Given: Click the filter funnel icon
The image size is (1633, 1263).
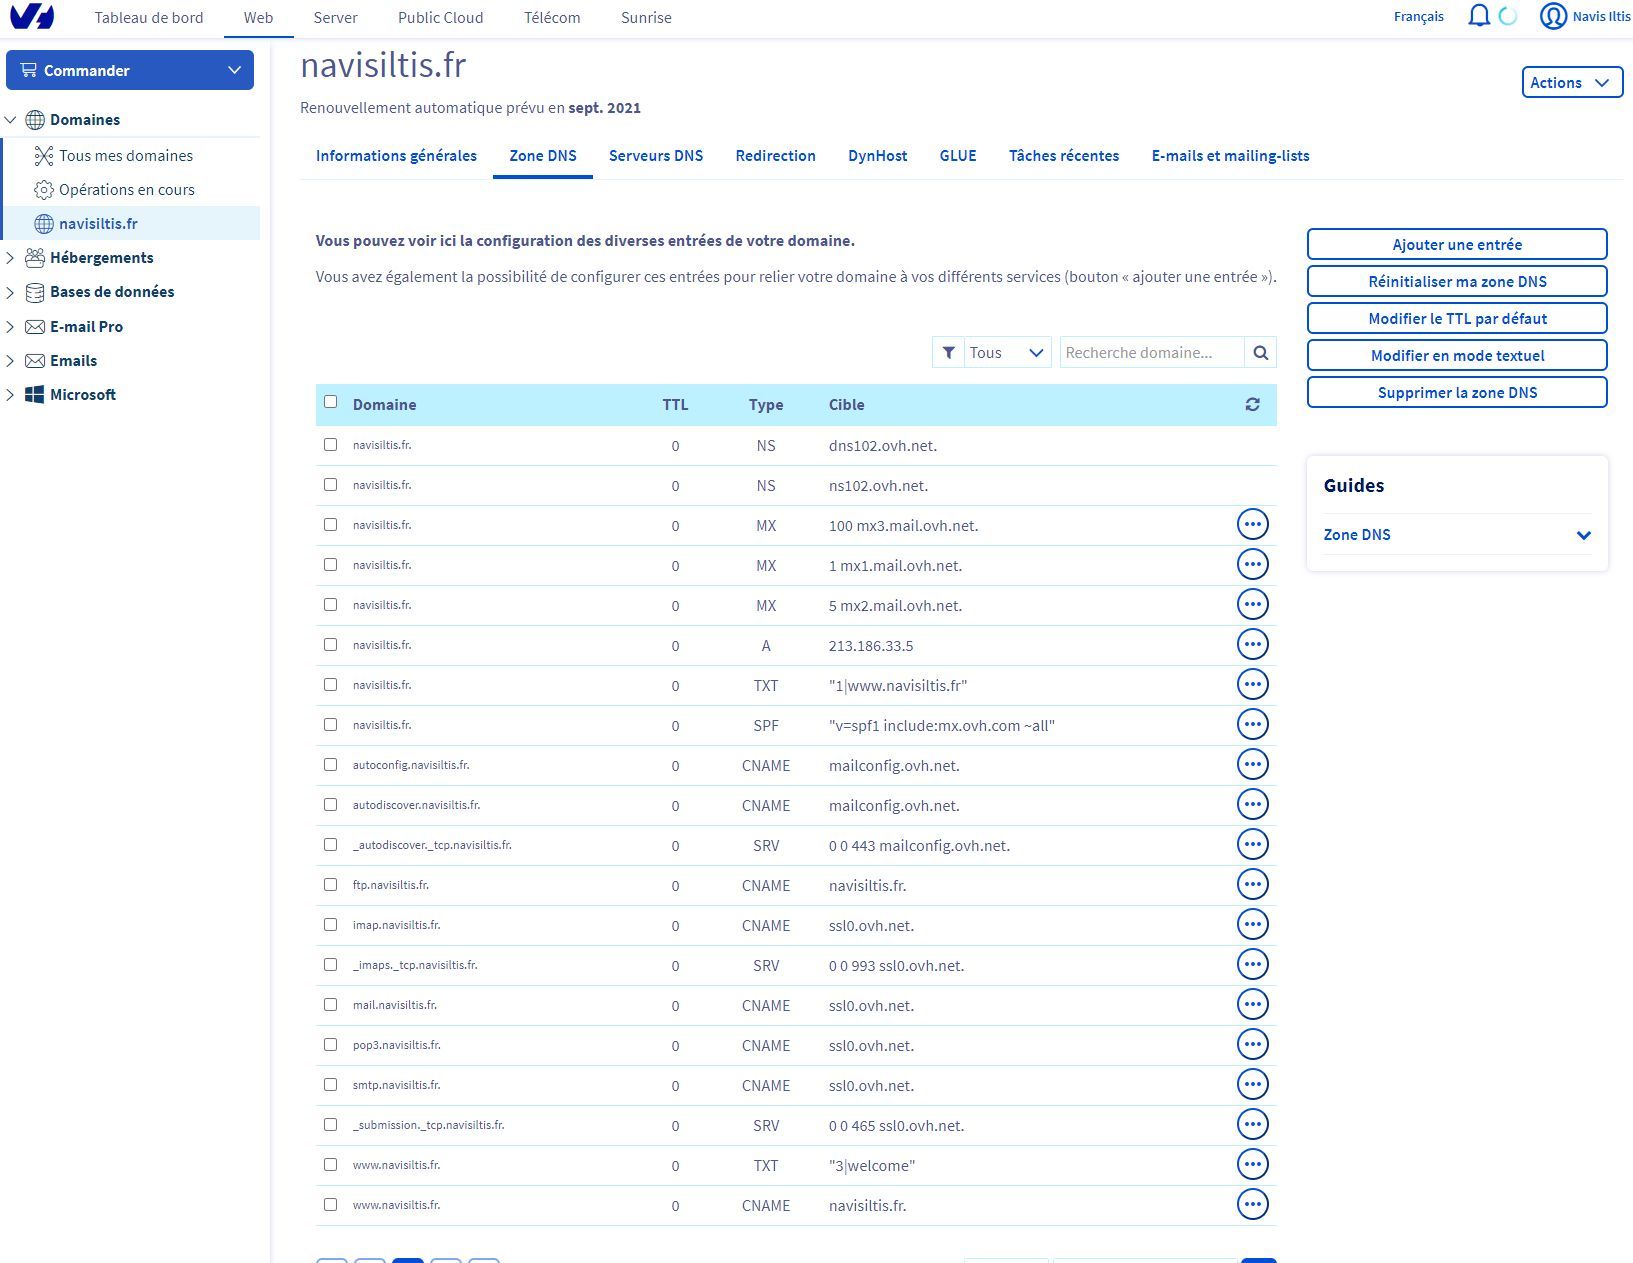Looking at the screenshot, I should (948, 353).
